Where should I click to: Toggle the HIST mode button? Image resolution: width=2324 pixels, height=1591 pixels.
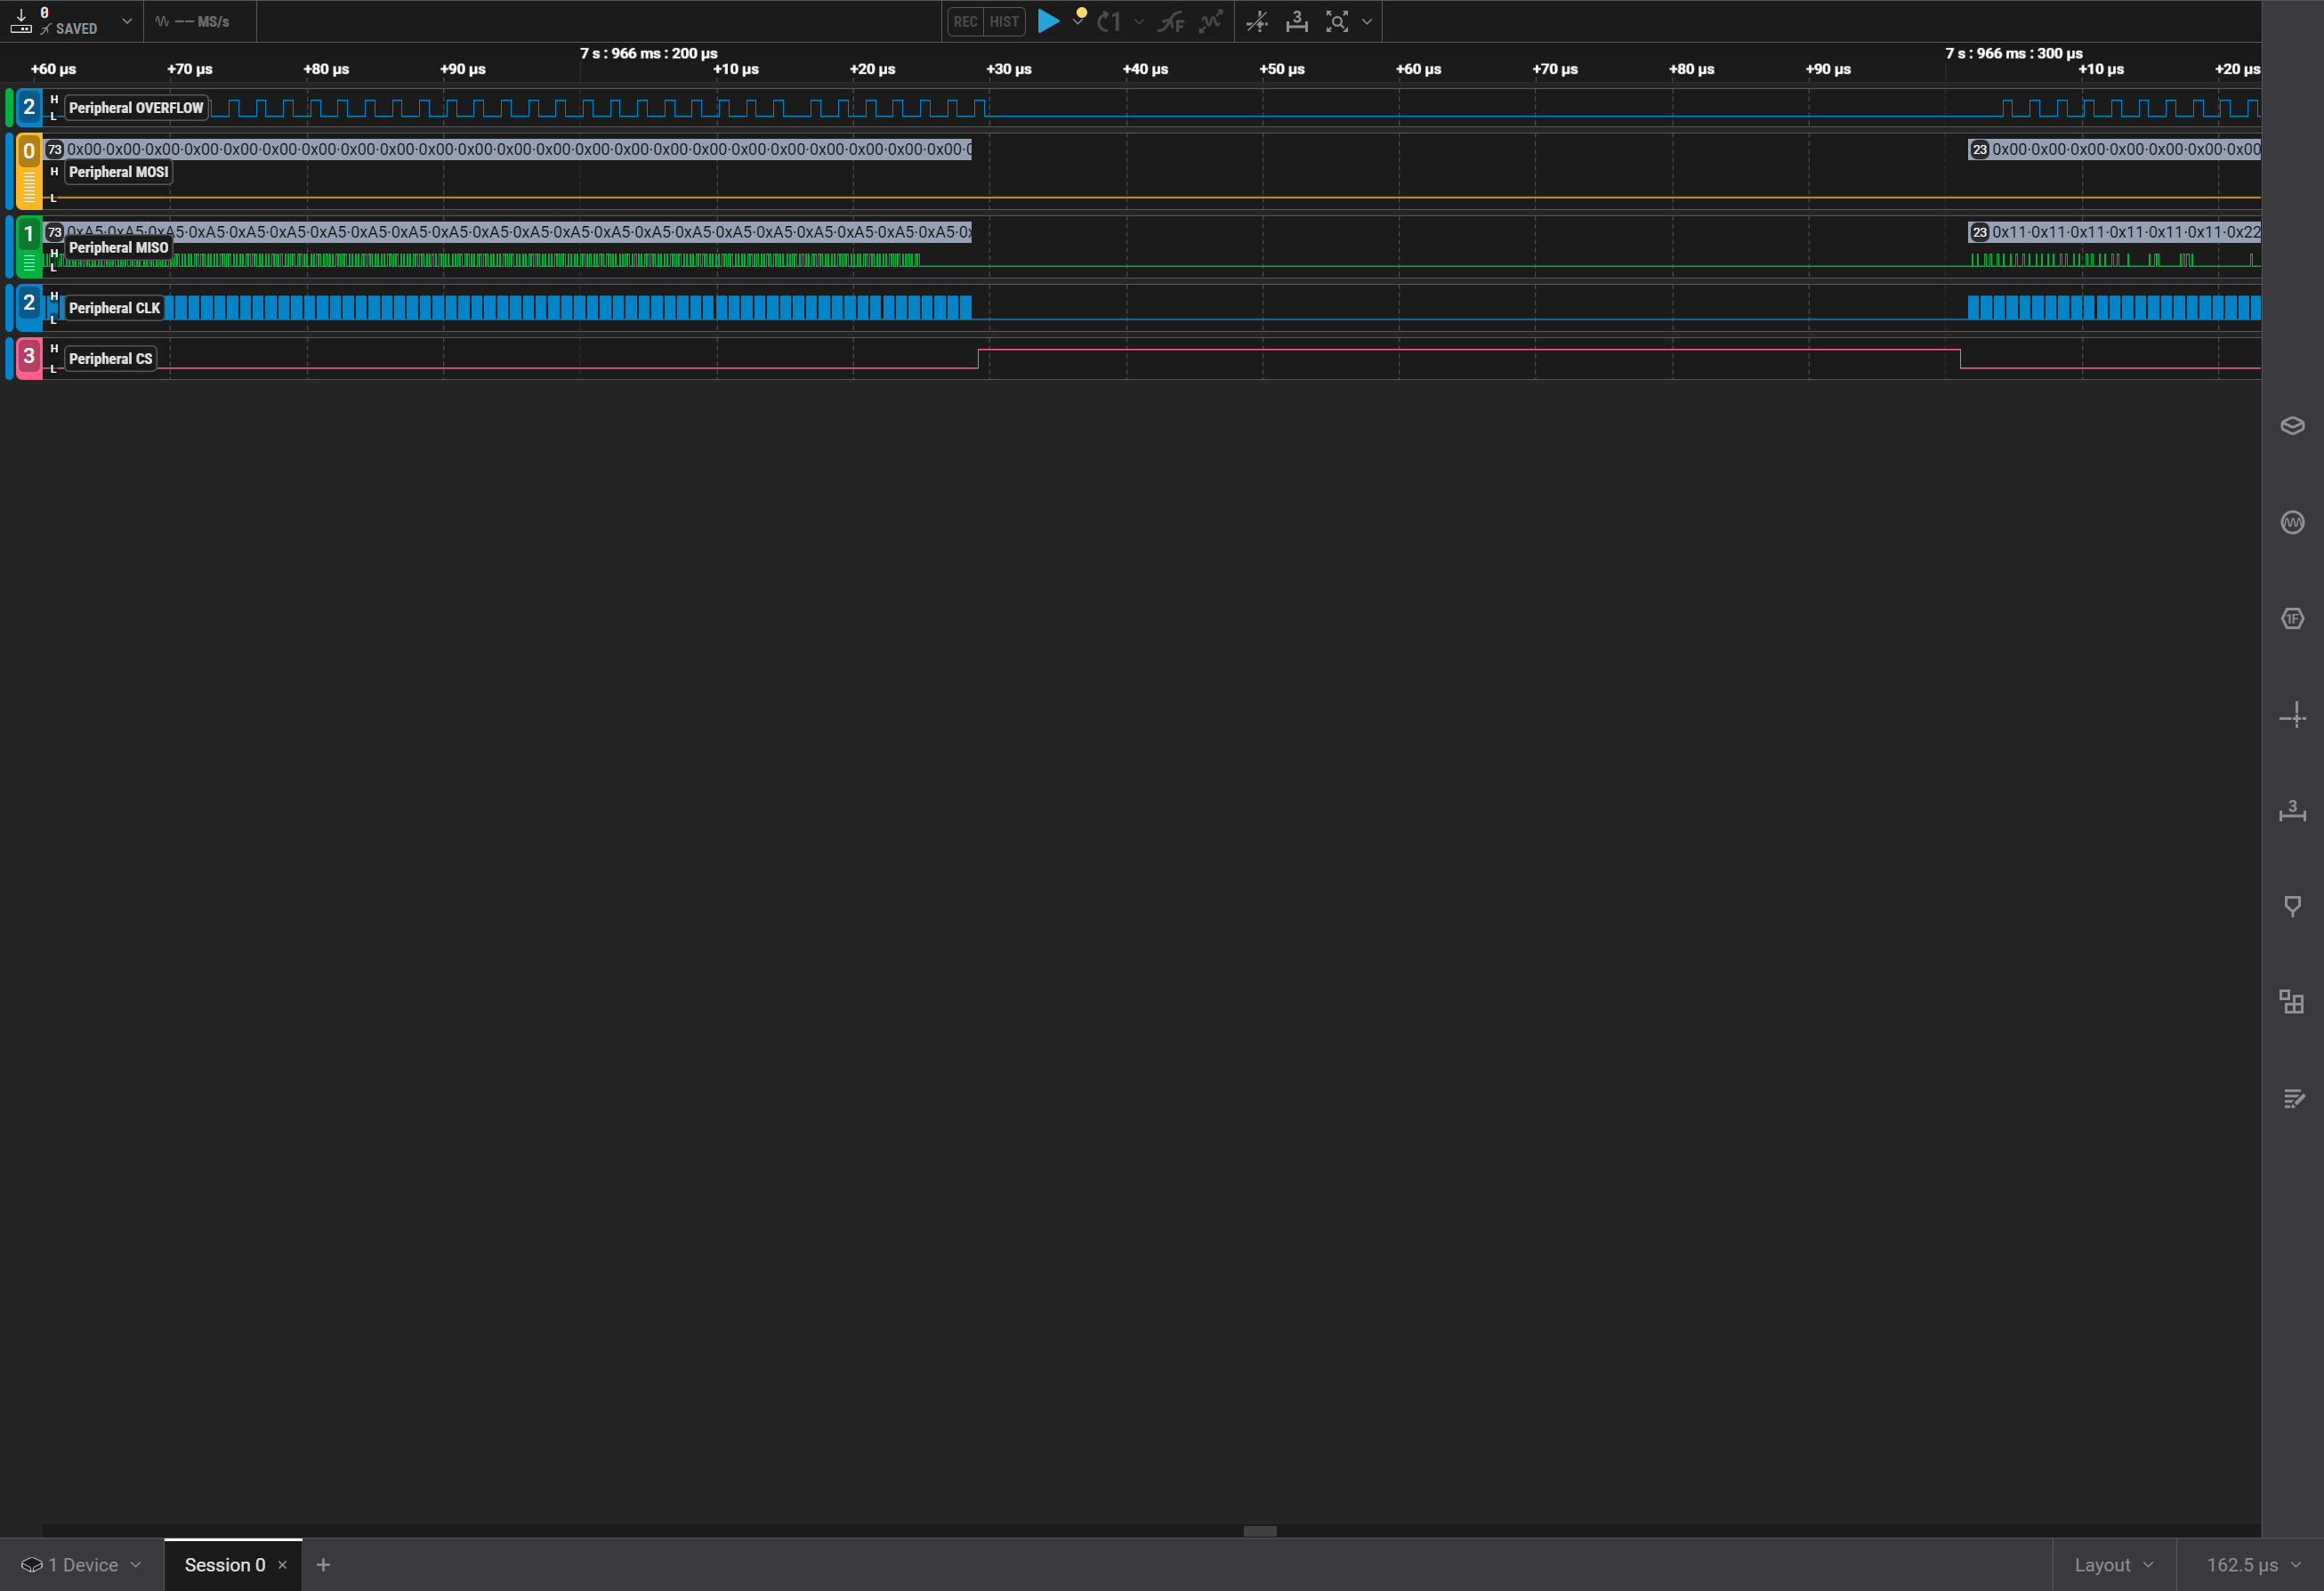(1004, 21)
